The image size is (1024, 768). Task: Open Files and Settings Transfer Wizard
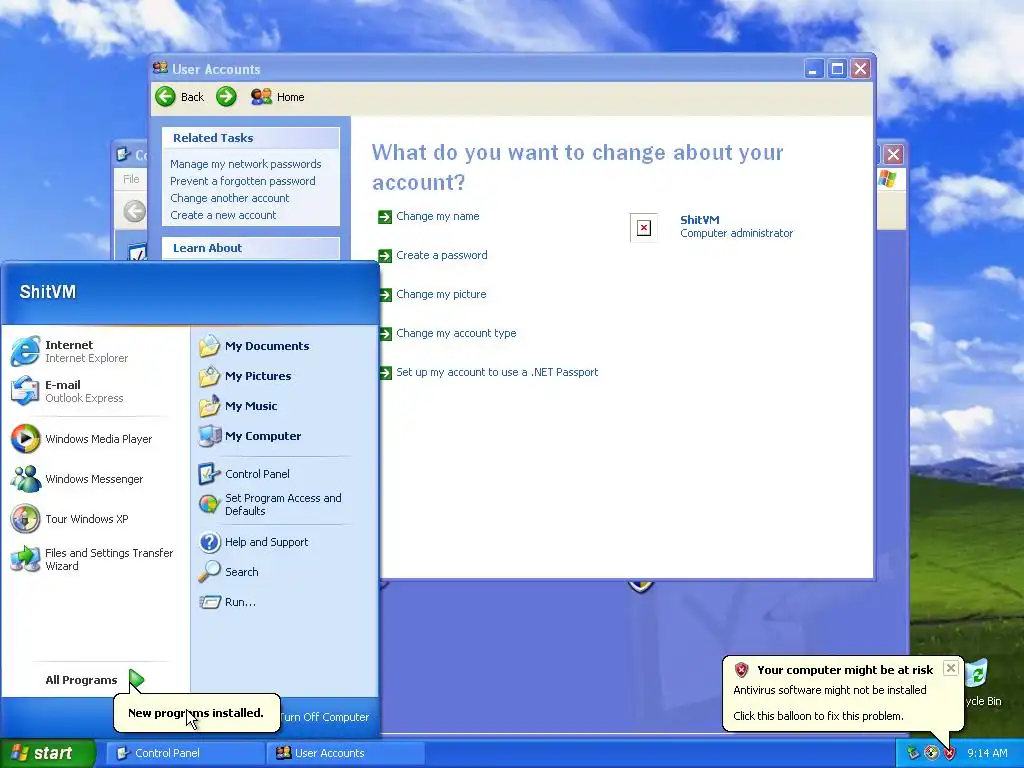point(95,559)
